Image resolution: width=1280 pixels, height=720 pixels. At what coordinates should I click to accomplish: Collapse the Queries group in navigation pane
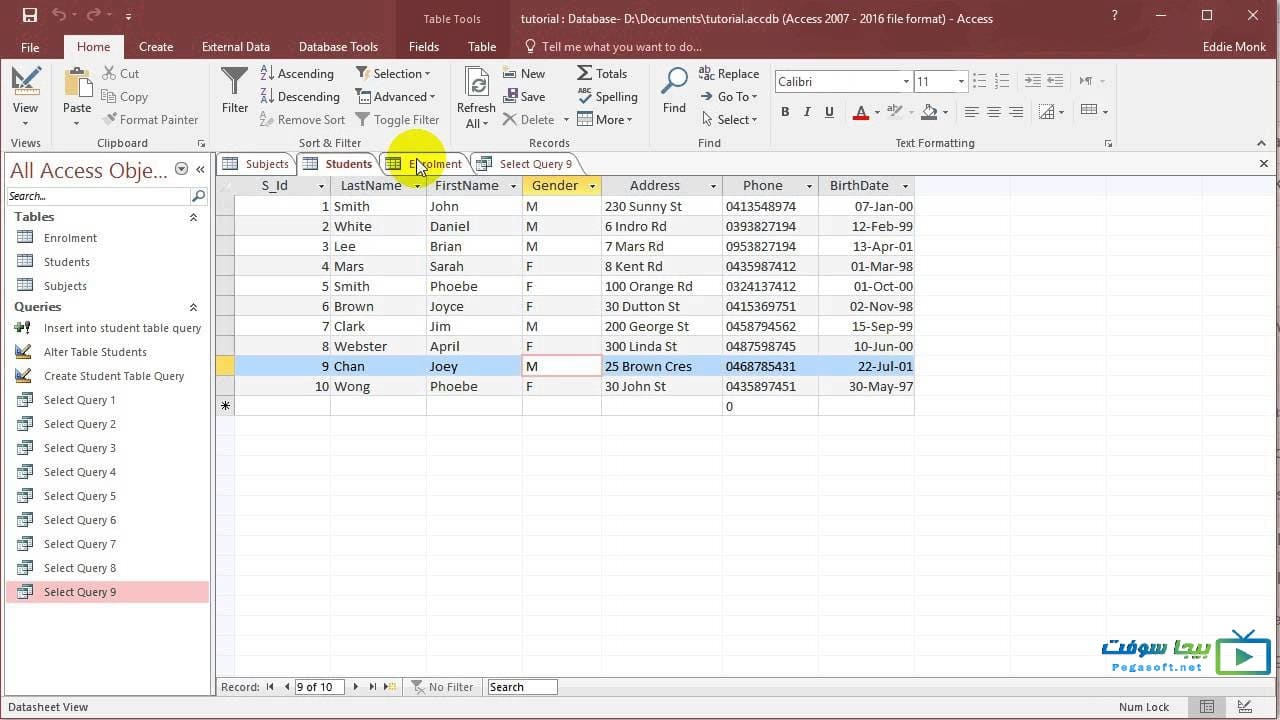coord(193,307)
